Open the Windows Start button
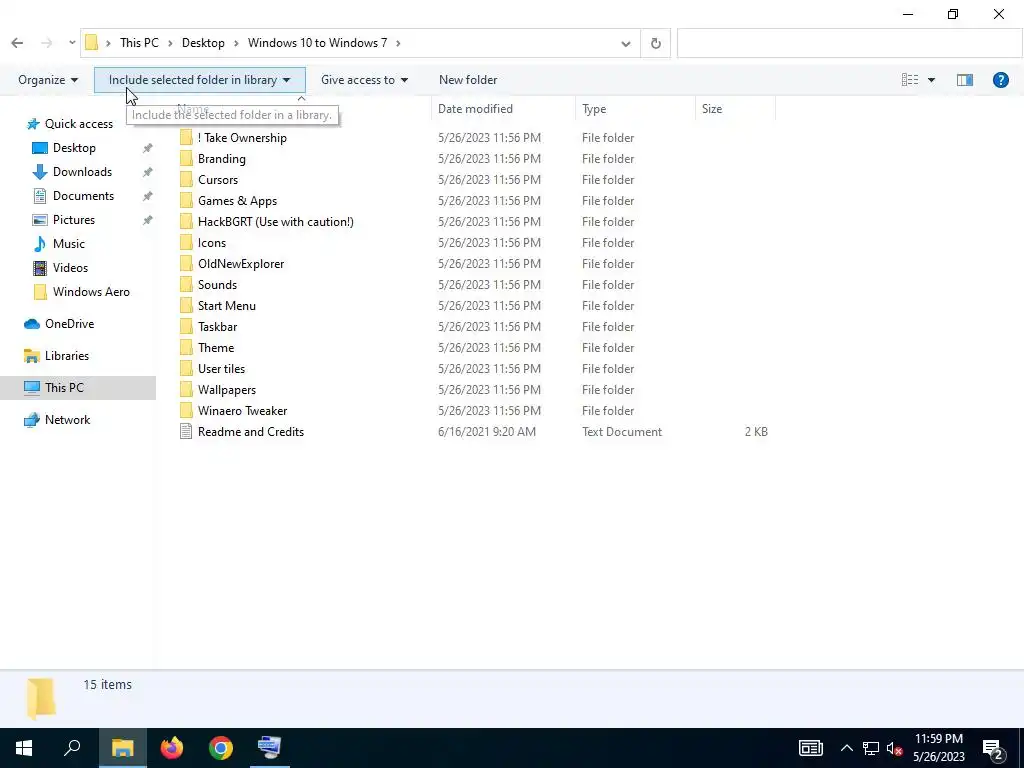 click(x=24, y=748)
